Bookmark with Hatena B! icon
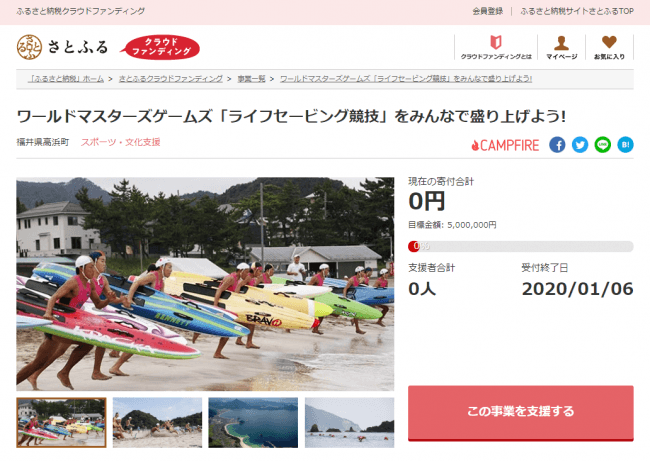Image resolution: width=650 pixels, height=461 pixels. [x=626, y=145]
